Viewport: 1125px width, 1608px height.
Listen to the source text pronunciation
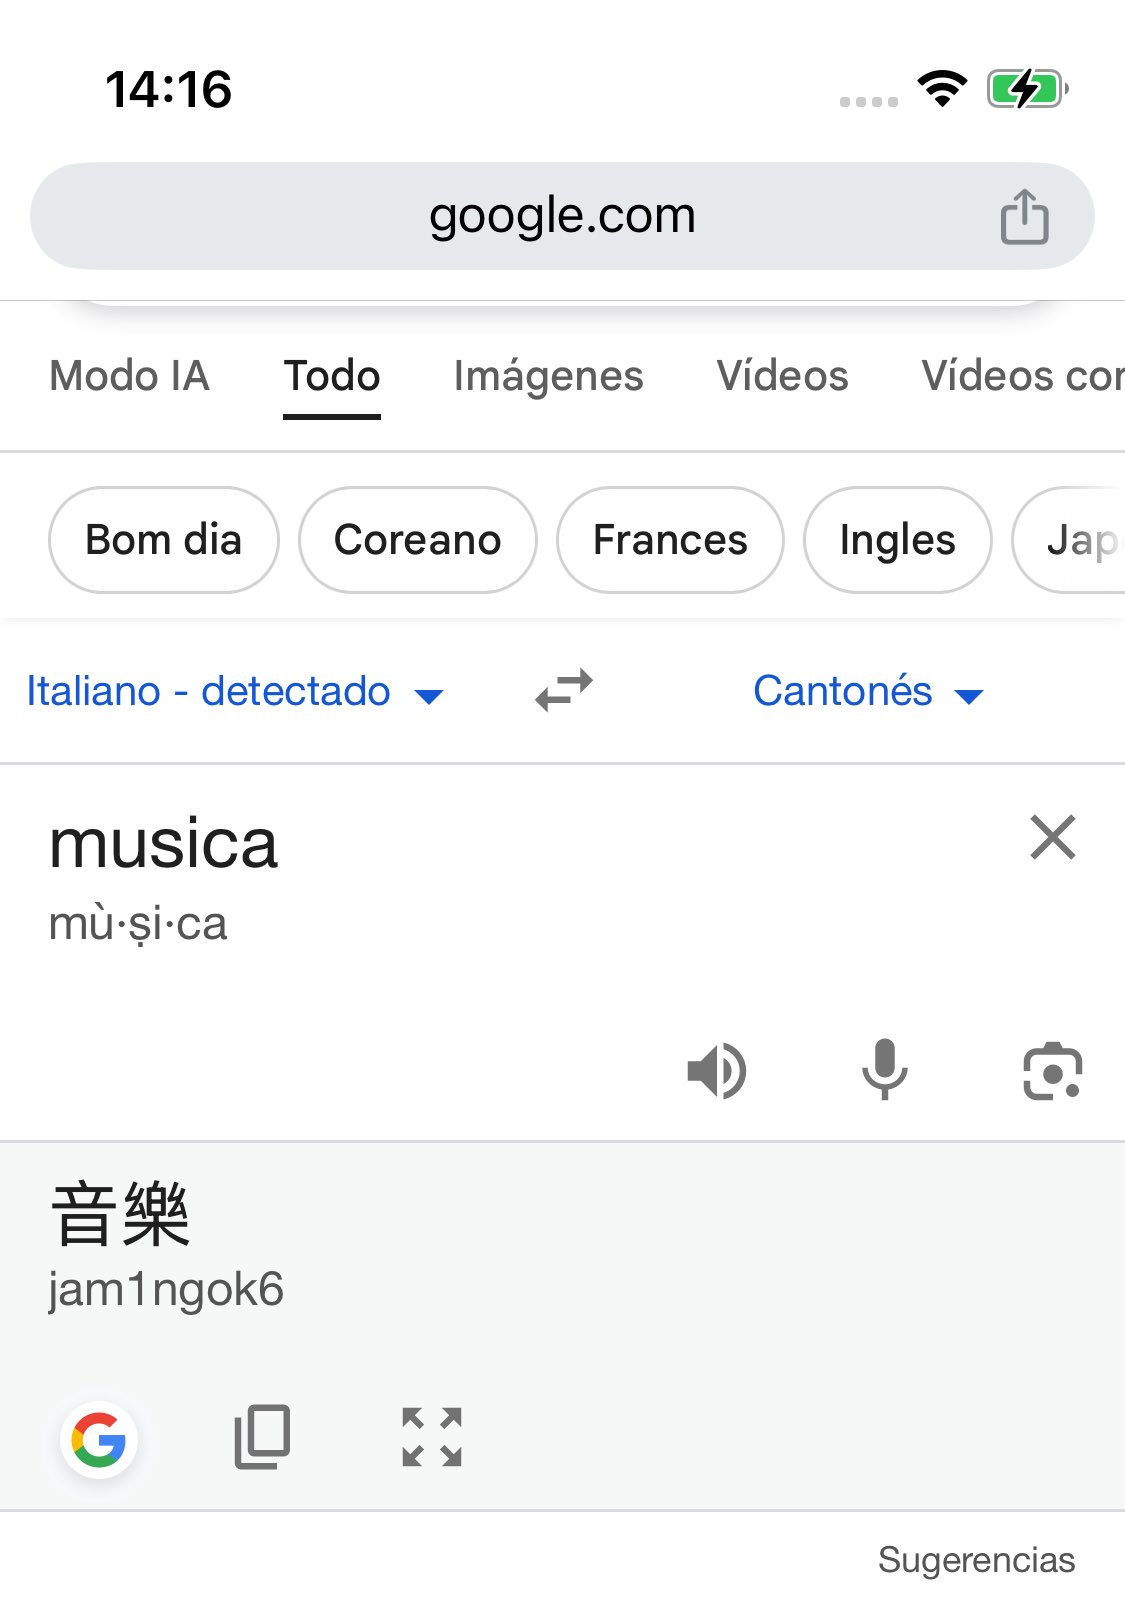(x=717, y=1071)
